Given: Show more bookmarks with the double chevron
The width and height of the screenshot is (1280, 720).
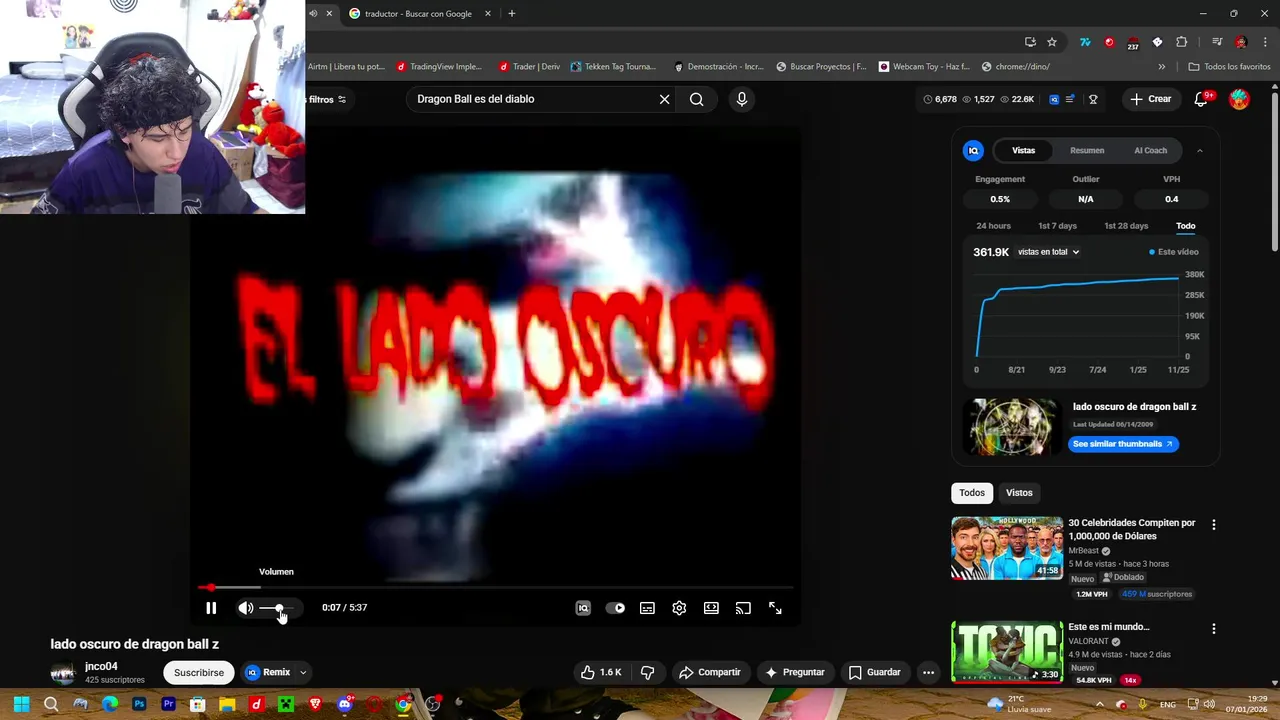Looking at the screenshot, I should (1161, 67).
